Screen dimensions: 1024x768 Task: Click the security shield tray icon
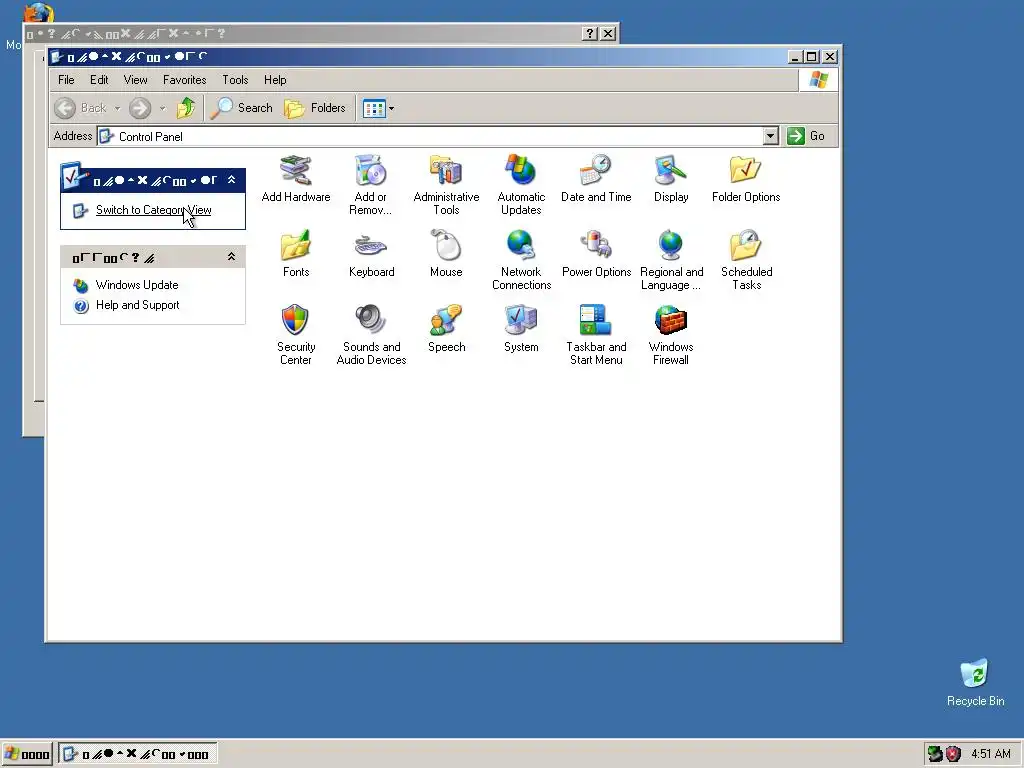953,754
